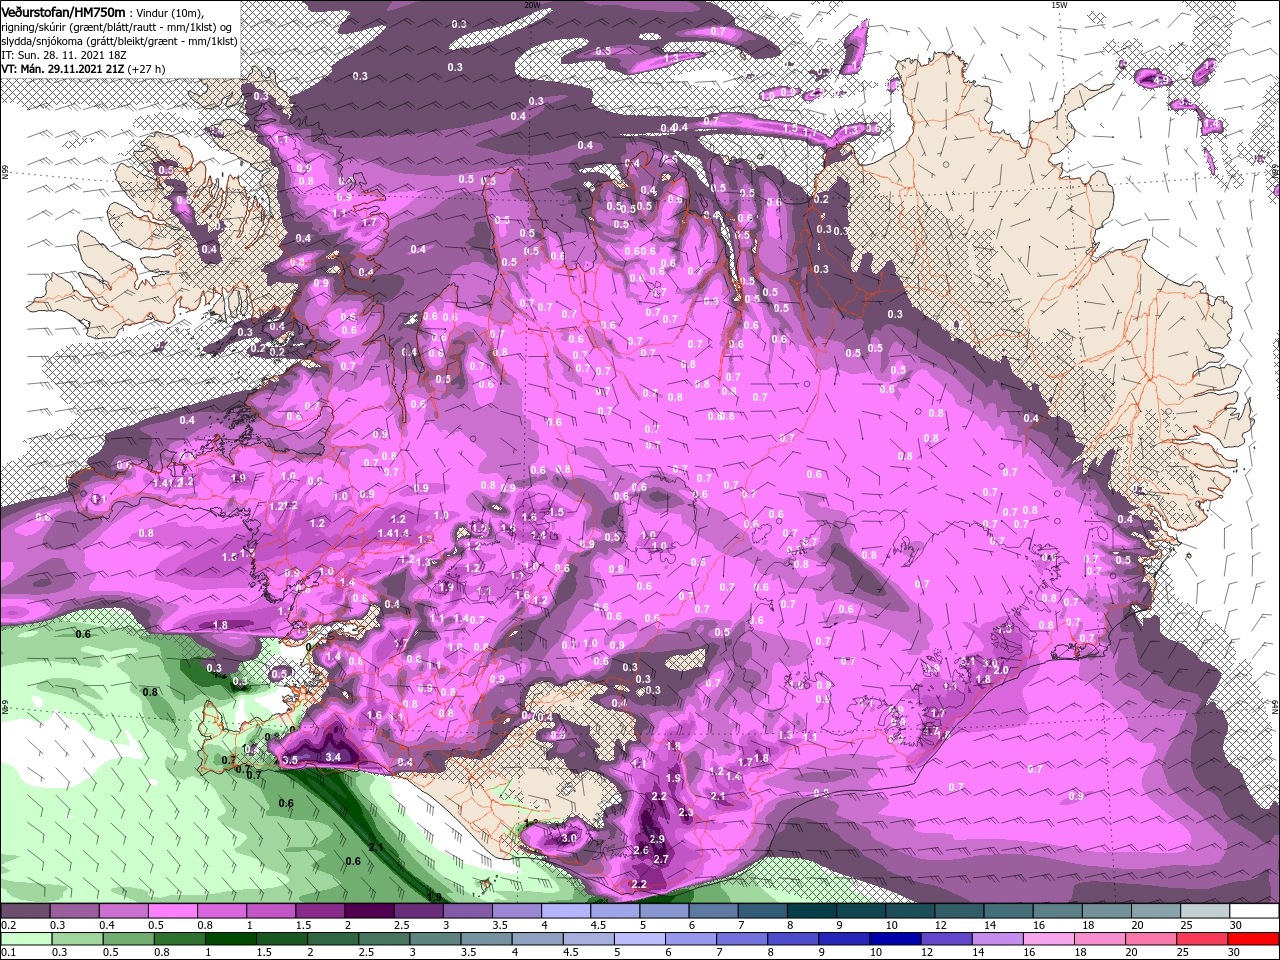Click the 'Veðurstofan/HM750m' title text
The height and width of the screenshot is (960, 1280).
coord(63,12)
